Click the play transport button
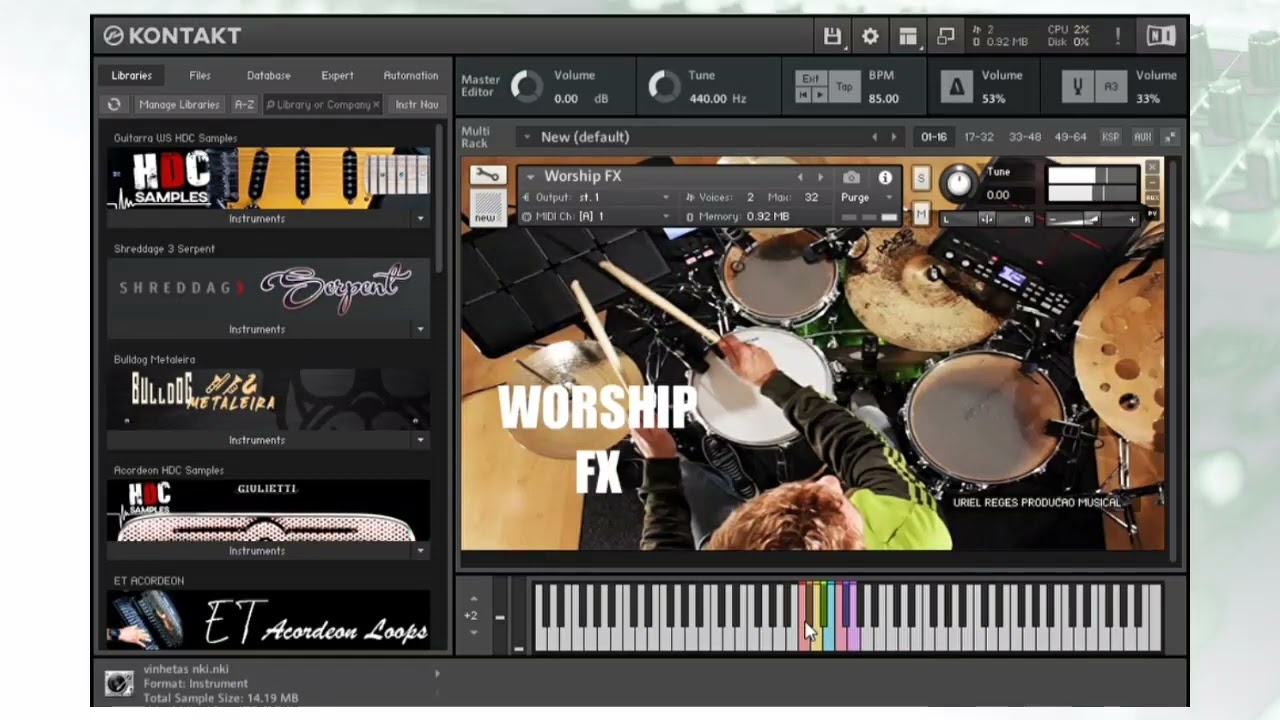This screenshot has height=720, width=1280. pyautogui.click(x=819, y=95)
